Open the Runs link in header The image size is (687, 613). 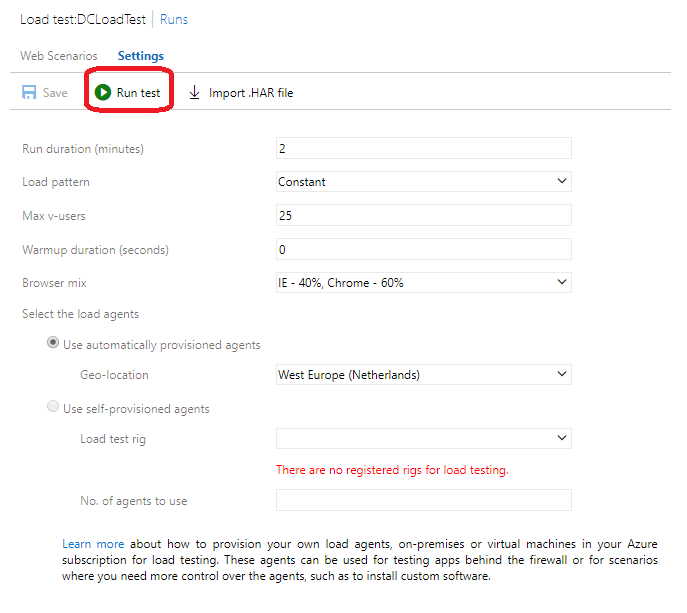[174, 20]
